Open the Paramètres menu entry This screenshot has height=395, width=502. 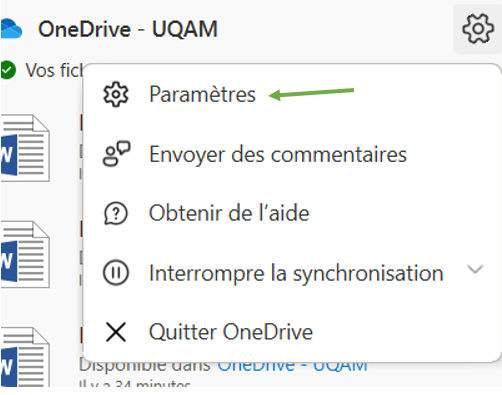[202, 94]
